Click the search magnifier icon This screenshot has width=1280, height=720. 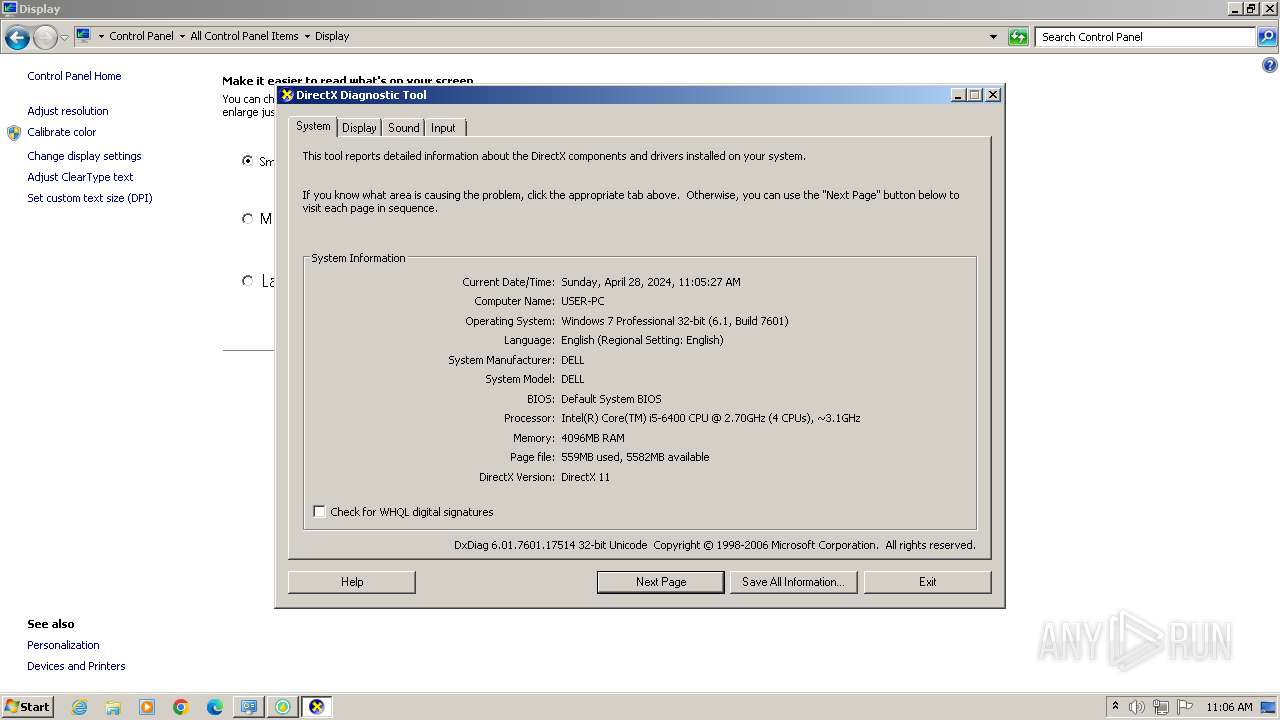[x=1267, y=37]
